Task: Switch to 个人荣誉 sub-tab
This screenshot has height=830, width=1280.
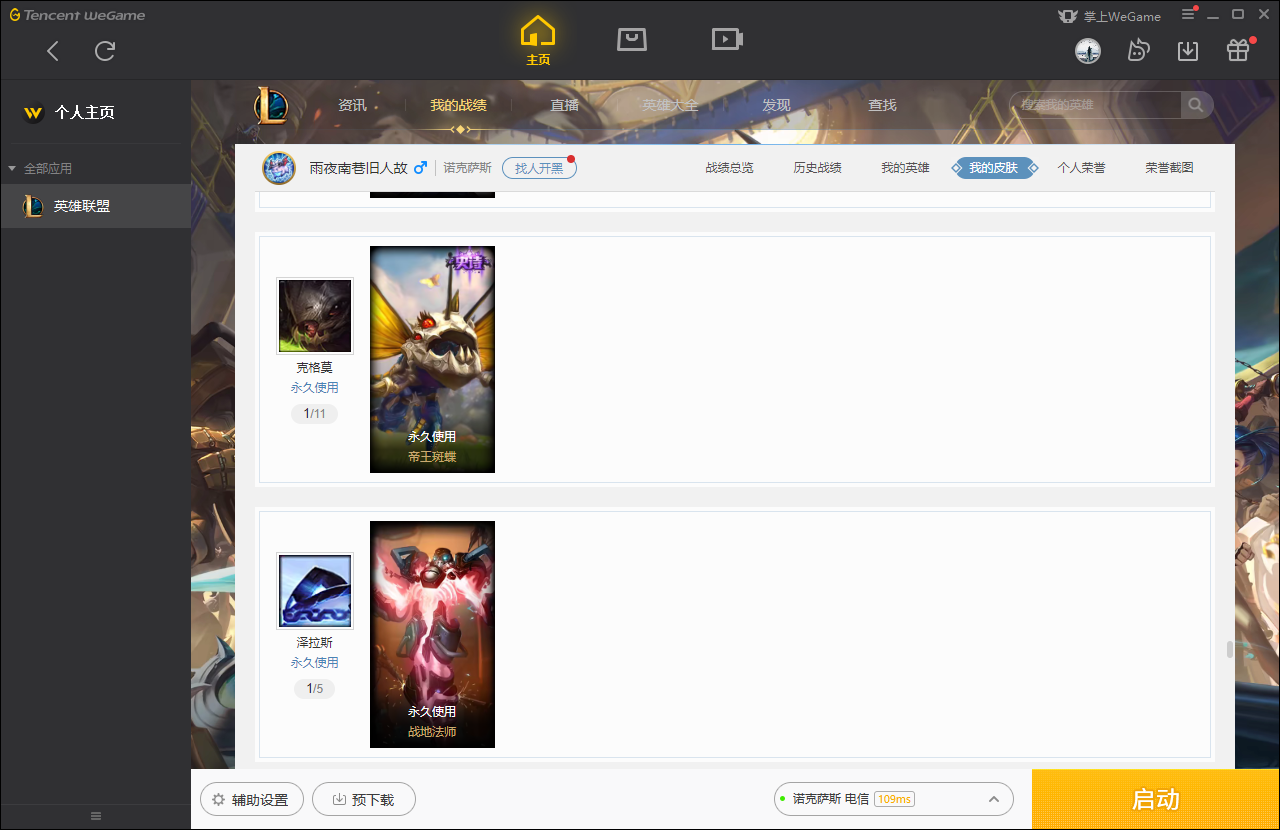Action: [1081, 168]
